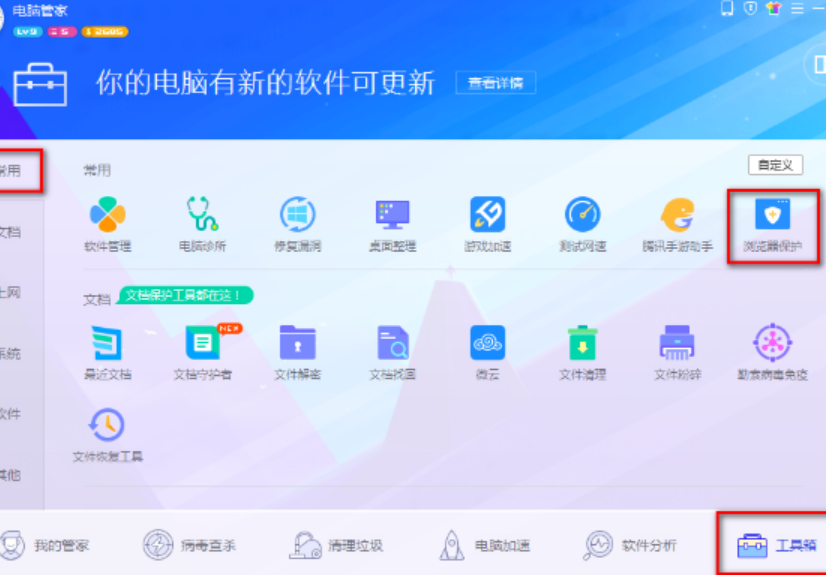826x575 pixels.
Task: Select the 系统 category in sidebar
Action: [x=11, y=353]
